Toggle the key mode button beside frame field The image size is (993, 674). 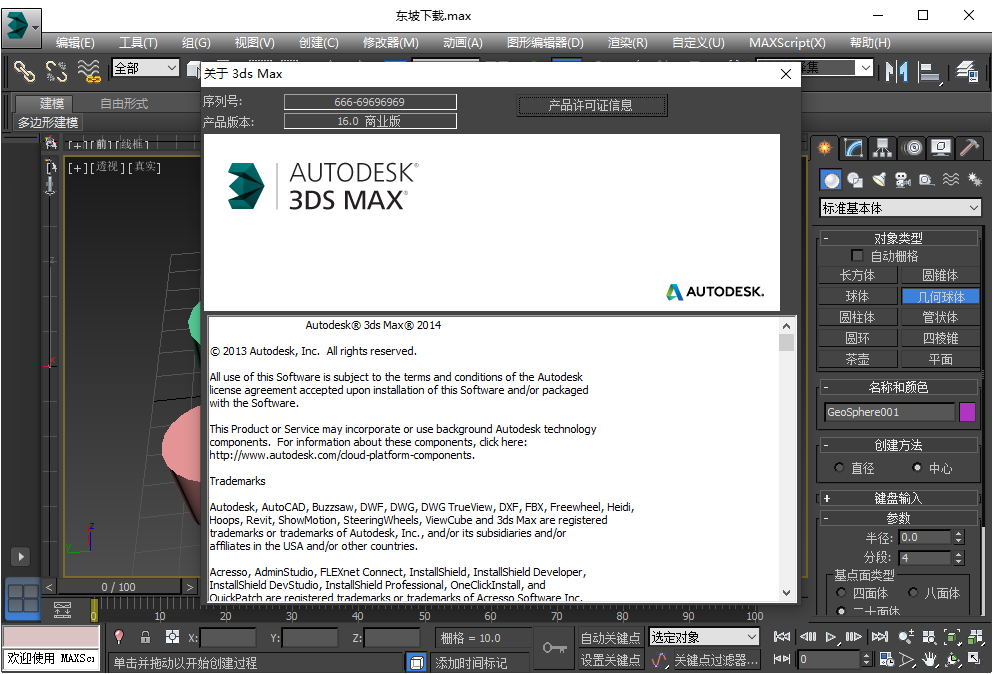[782, 659]
